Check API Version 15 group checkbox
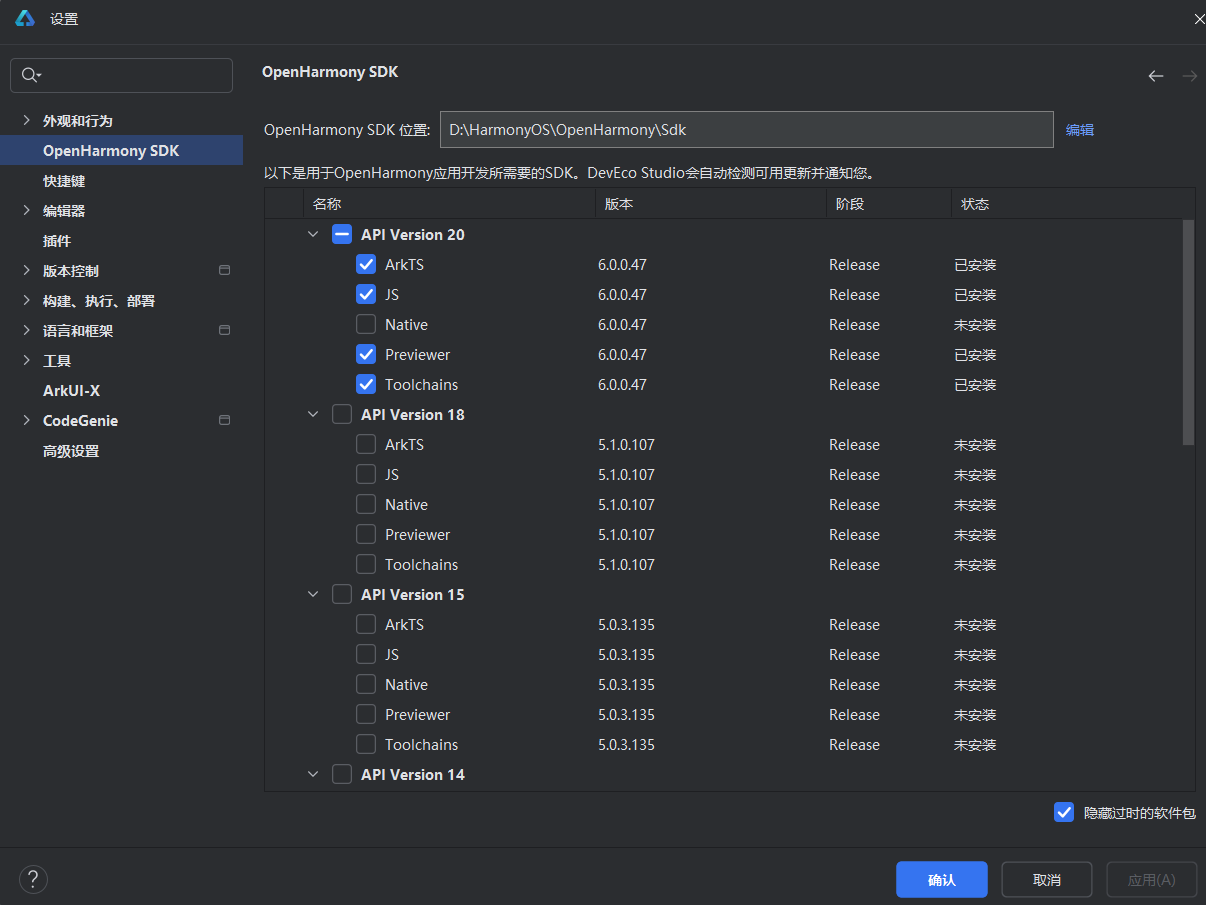The width and height of the screenshot is (1206, 905). pyautogui.click(x=342, y=594)
